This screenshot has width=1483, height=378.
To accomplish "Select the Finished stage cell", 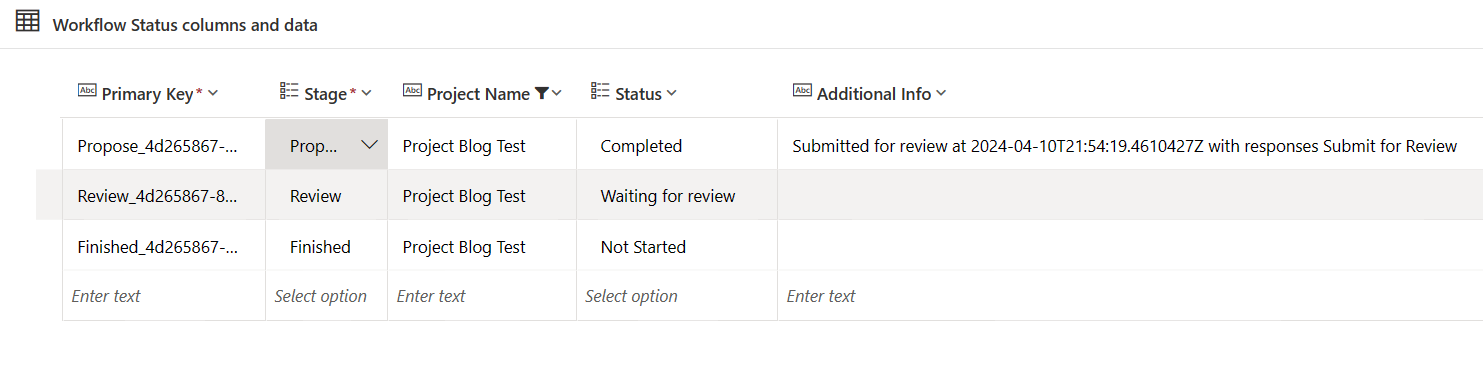I will click(326, 247).
